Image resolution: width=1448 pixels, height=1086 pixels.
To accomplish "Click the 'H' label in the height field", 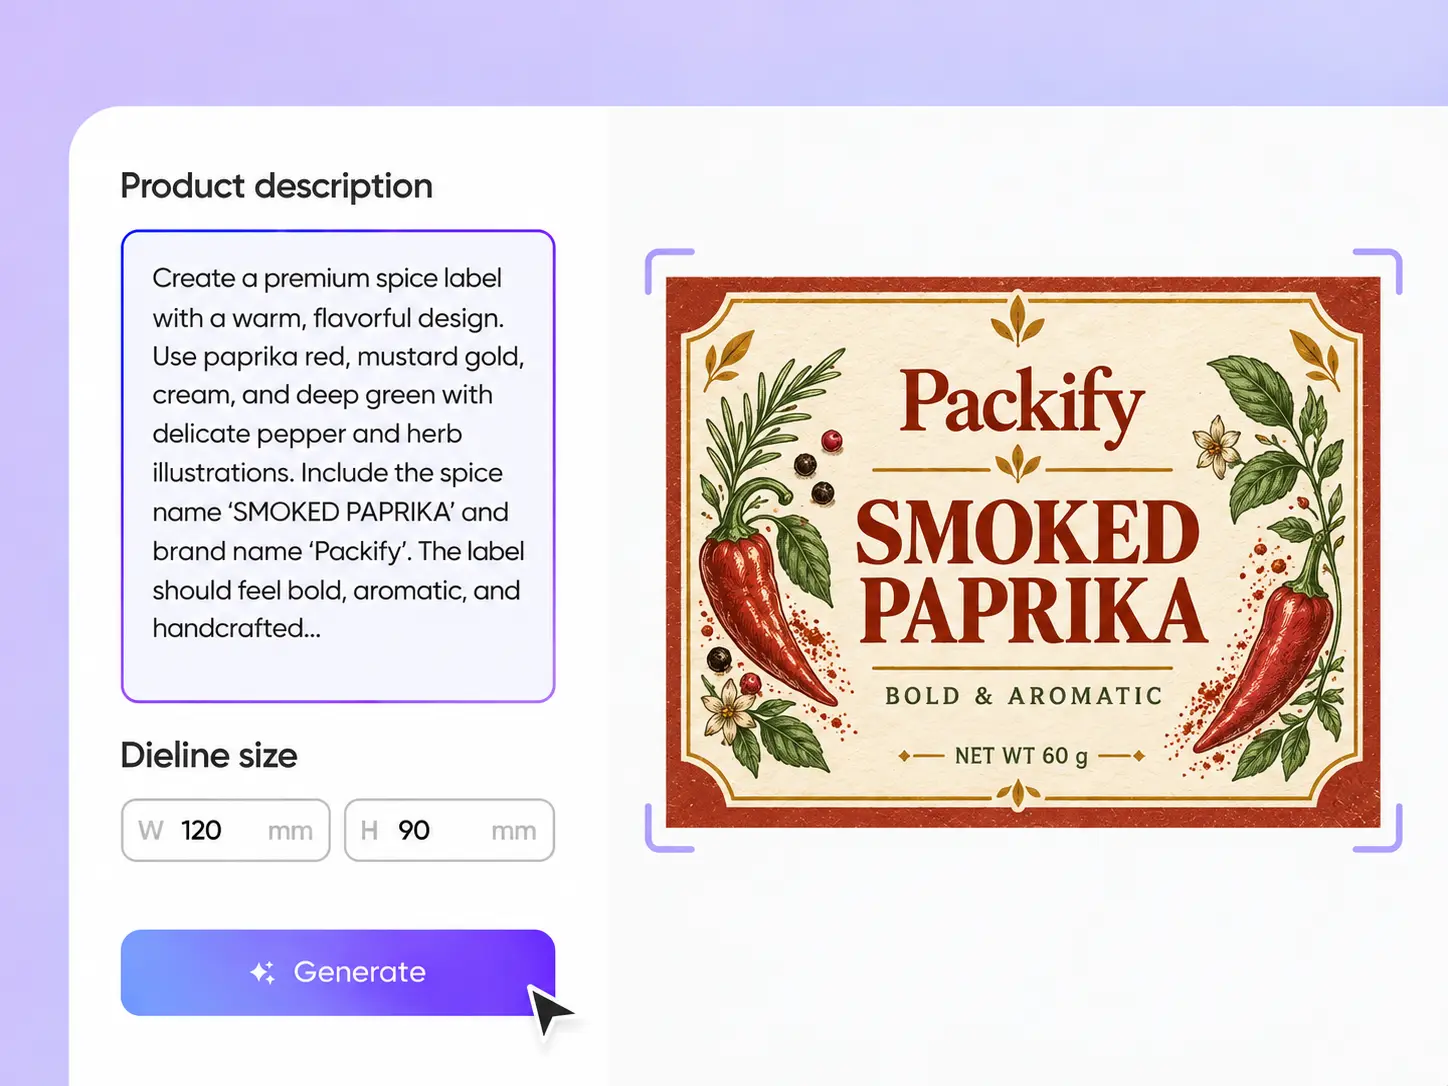I will (x=369, y=831).
